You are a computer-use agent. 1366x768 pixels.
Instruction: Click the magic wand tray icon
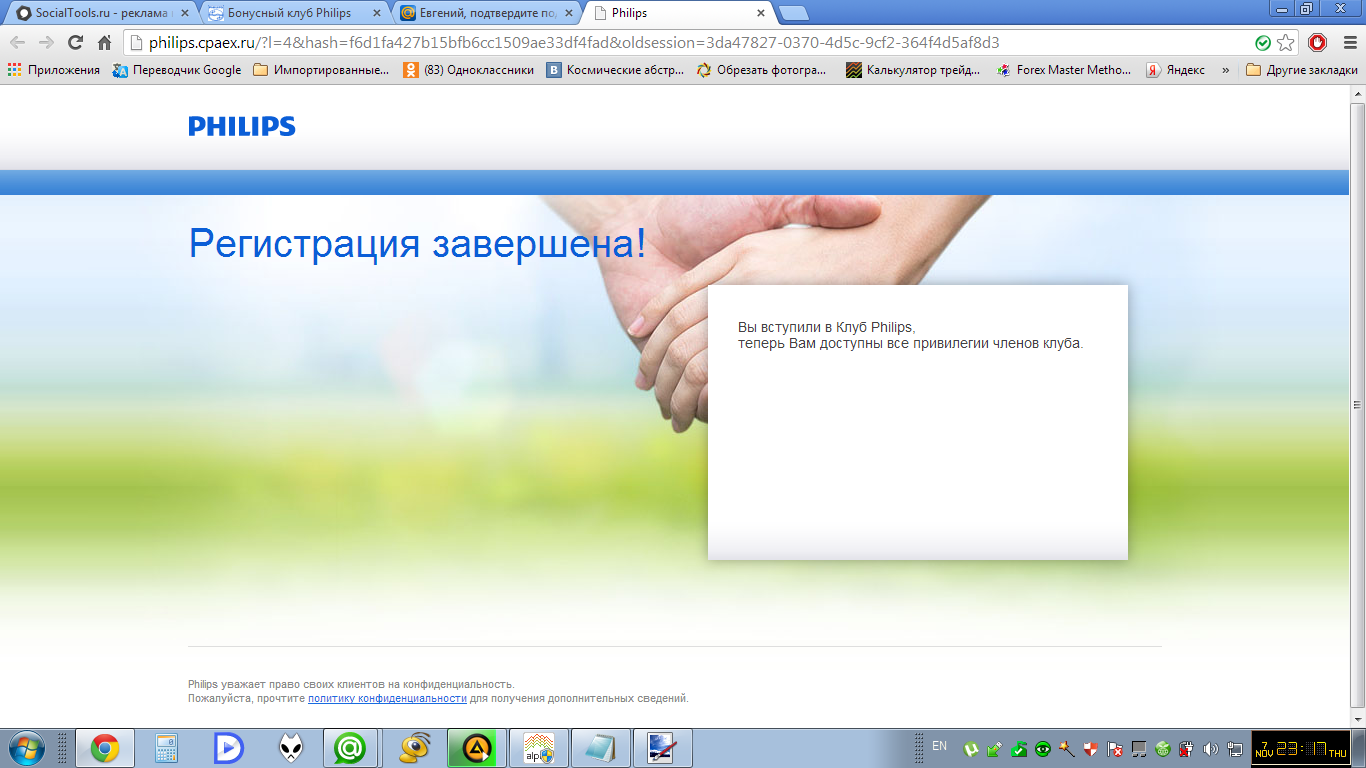coord(1067,748)
